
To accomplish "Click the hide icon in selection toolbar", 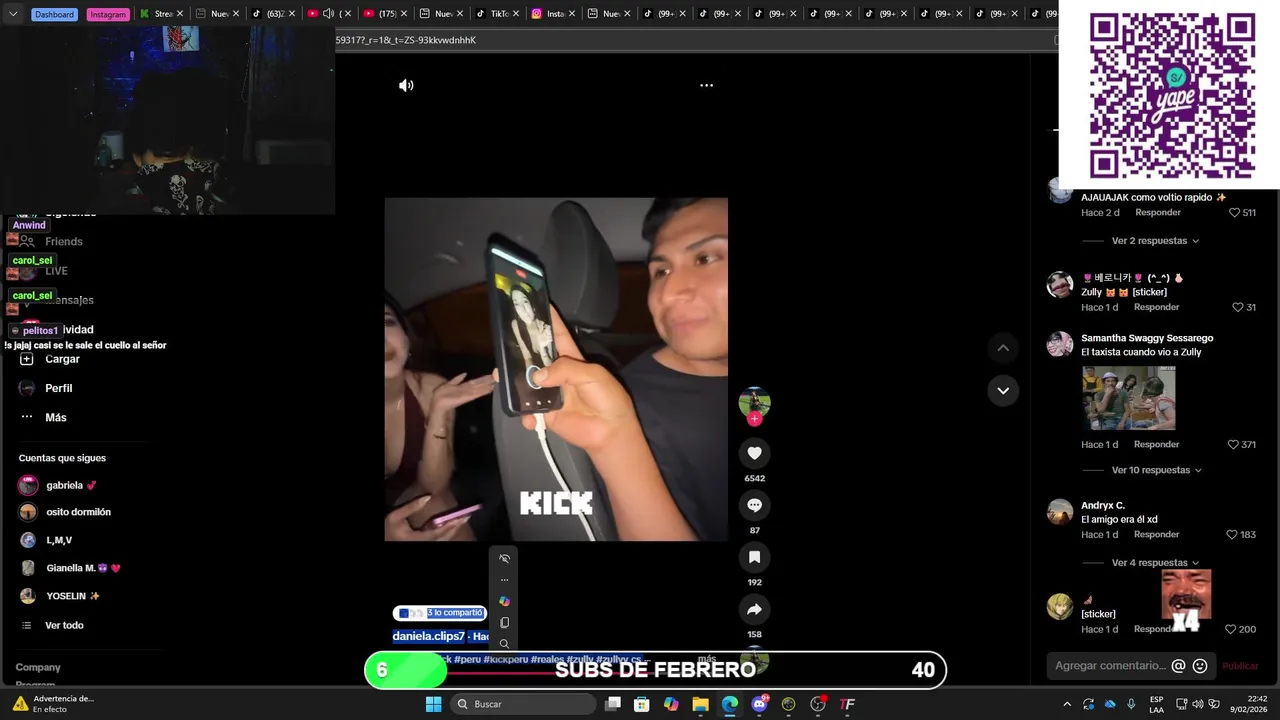I will click(x=504, y=559).
